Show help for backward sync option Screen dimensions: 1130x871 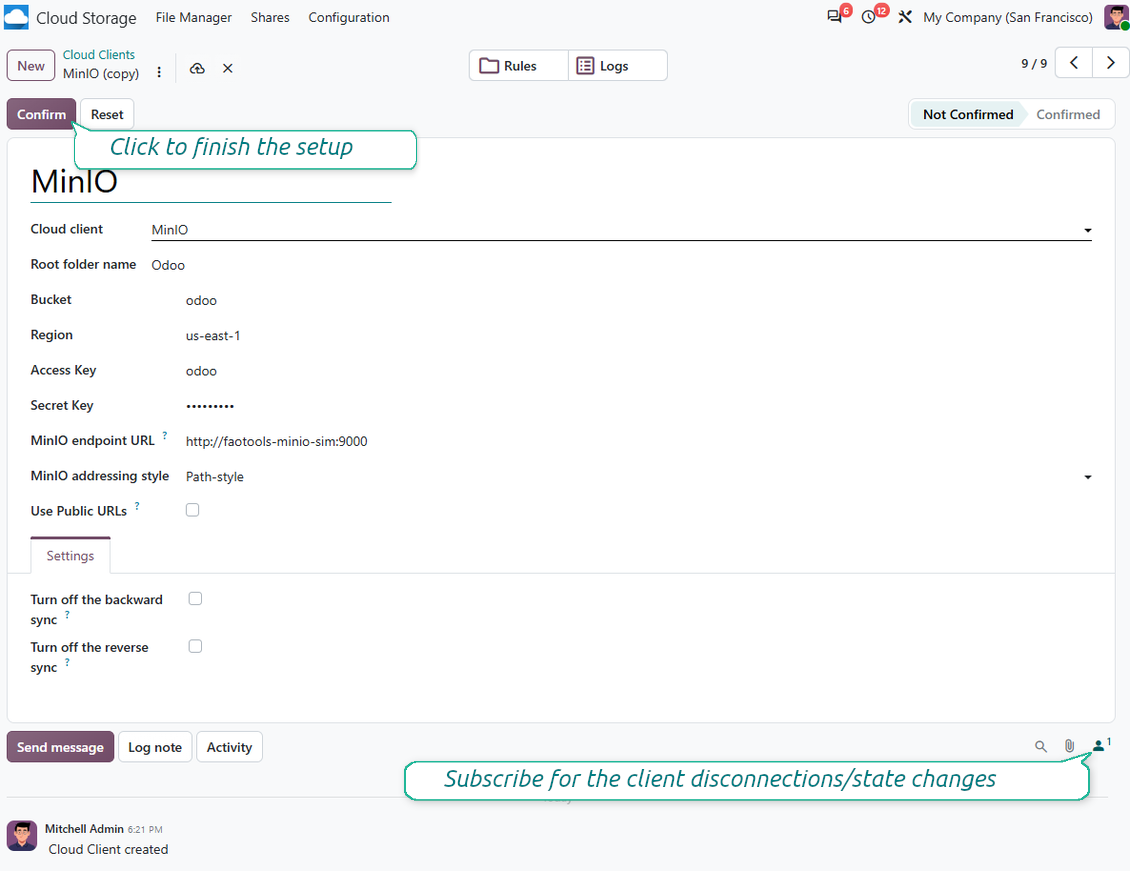coord(67,615)
